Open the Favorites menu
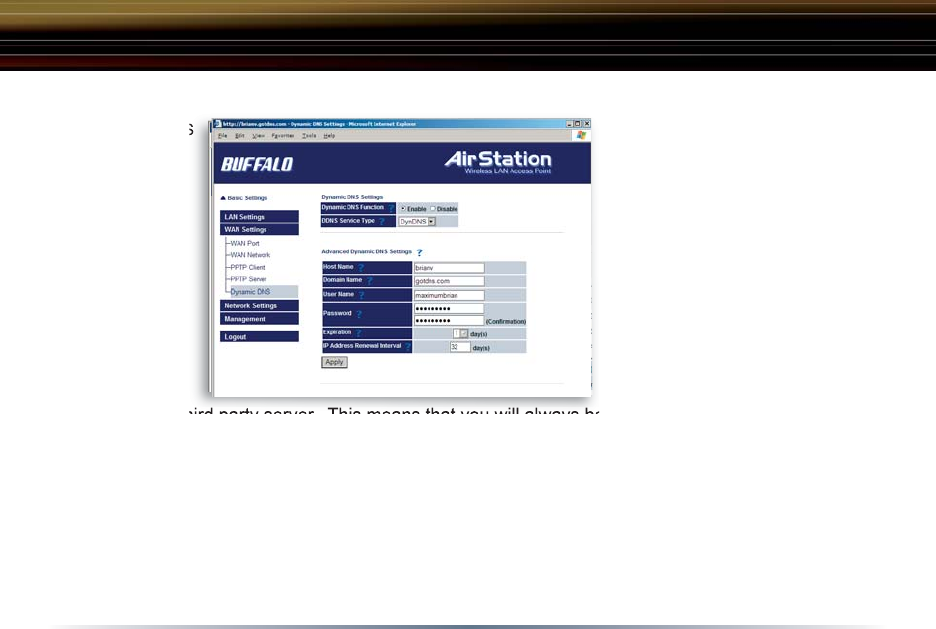936x629 pixels. (x=283, y=136)
